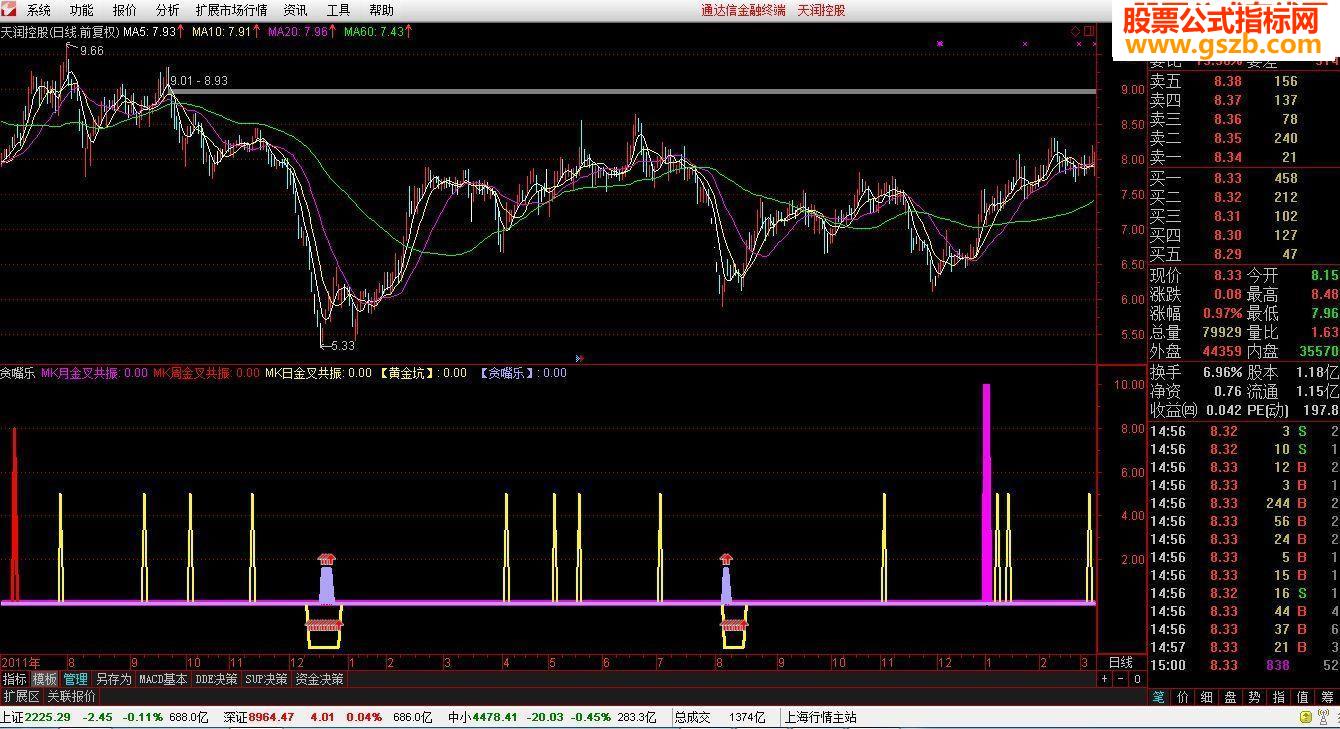The width and height of the screenshot is (1340, 729).
Task: Open the 扩展市场行情 menu
Action: pos(232,10)
